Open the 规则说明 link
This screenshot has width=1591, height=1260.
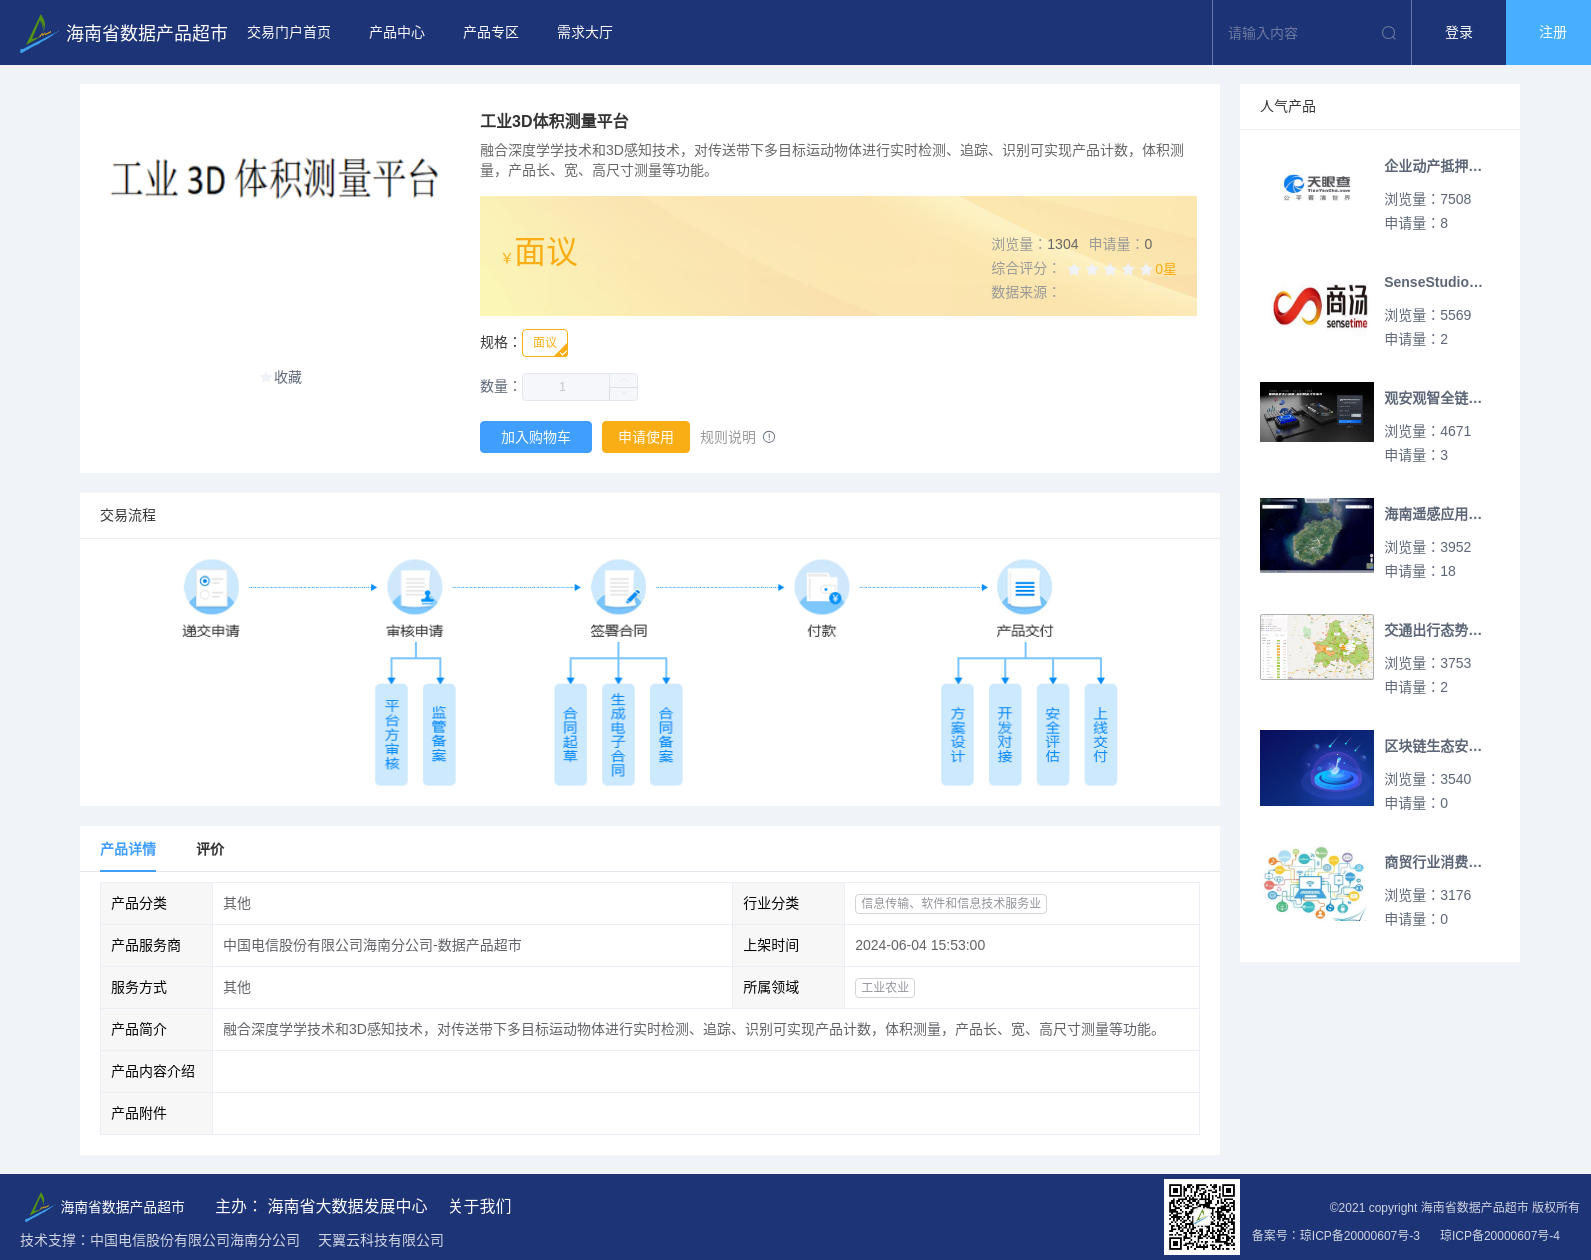pos(728,437)
